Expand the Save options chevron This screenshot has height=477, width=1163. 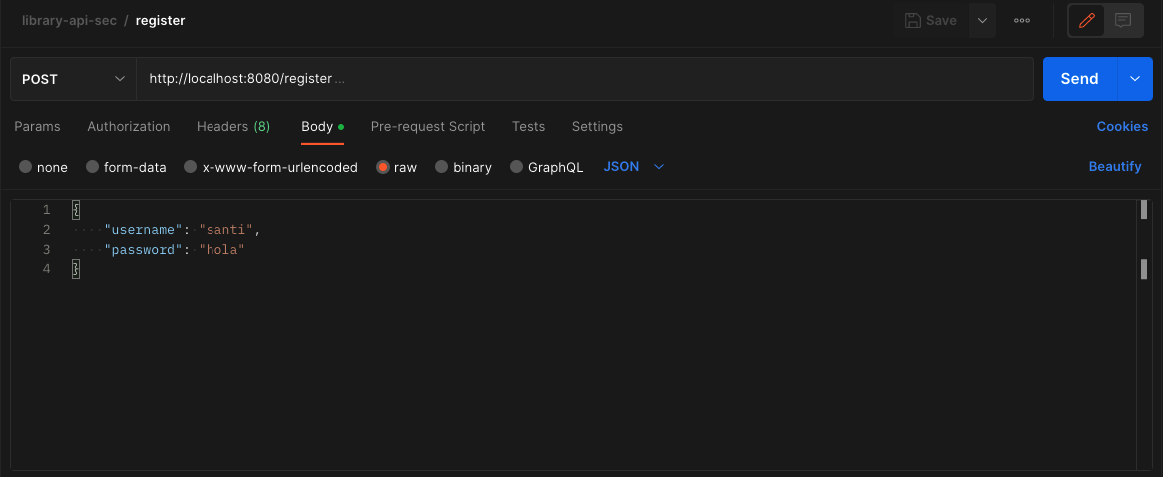tap(982, 20)
